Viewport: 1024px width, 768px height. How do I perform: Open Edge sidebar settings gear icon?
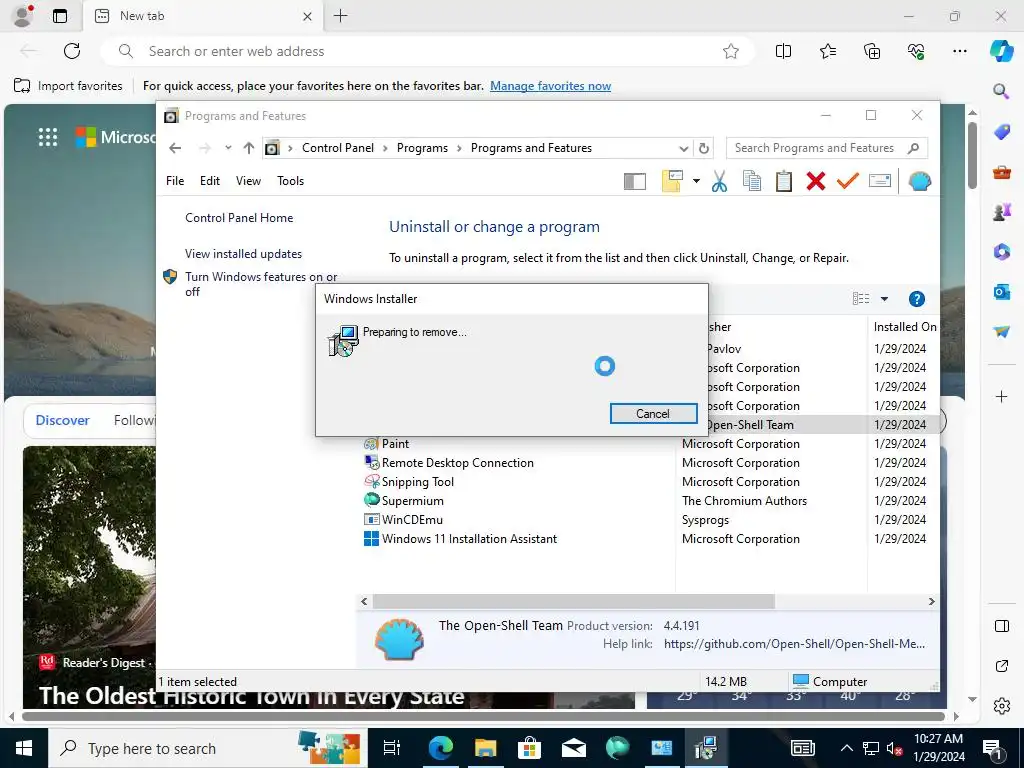[1001, 706]
